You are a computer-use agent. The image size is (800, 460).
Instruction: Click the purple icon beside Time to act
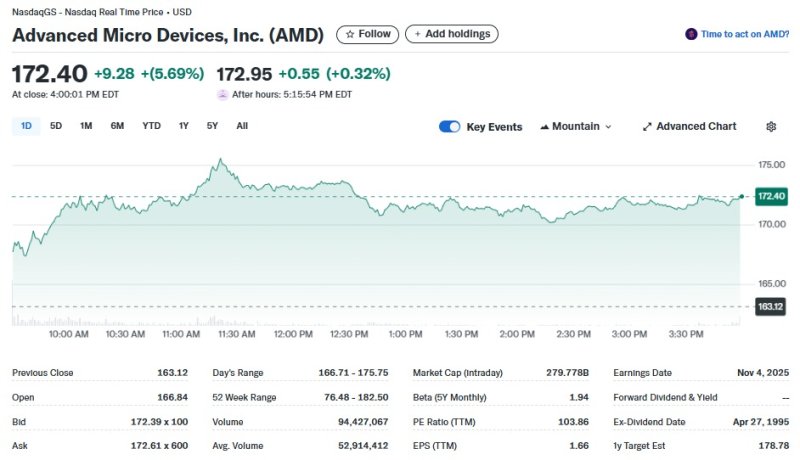(691, 34)
